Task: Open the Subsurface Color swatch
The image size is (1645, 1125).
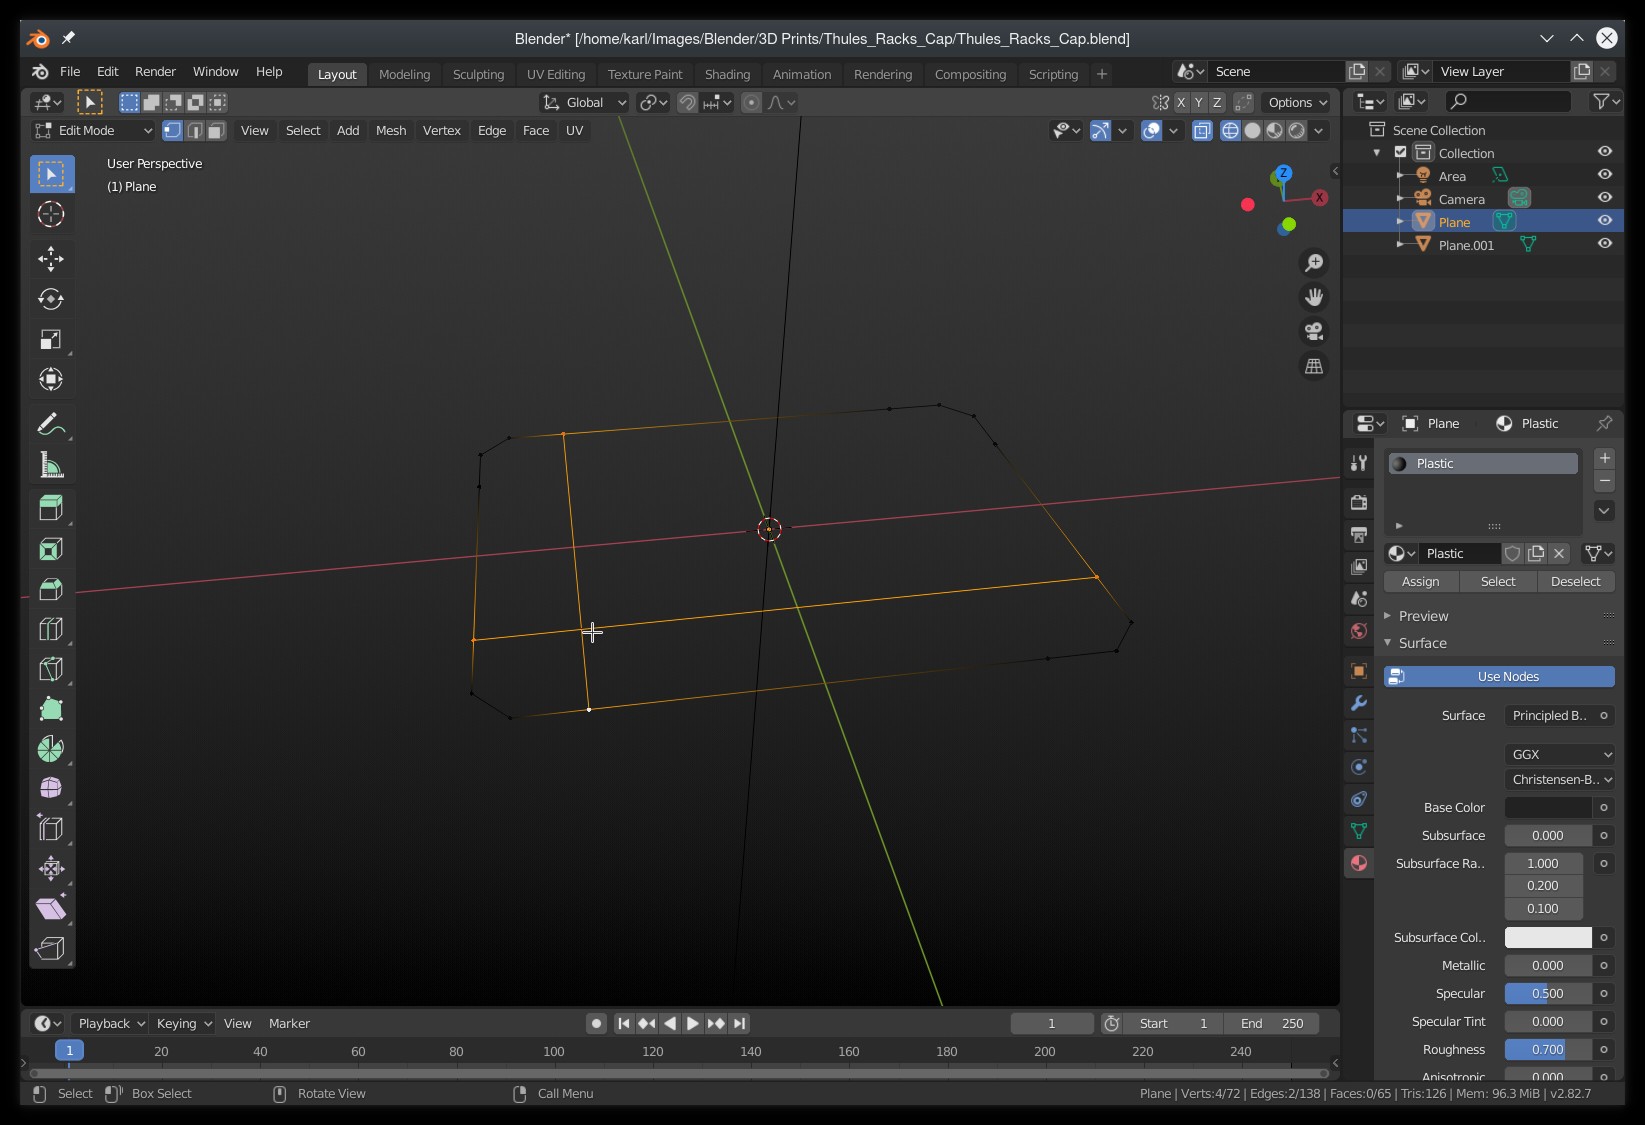Action: click(x=1548, y=937)
